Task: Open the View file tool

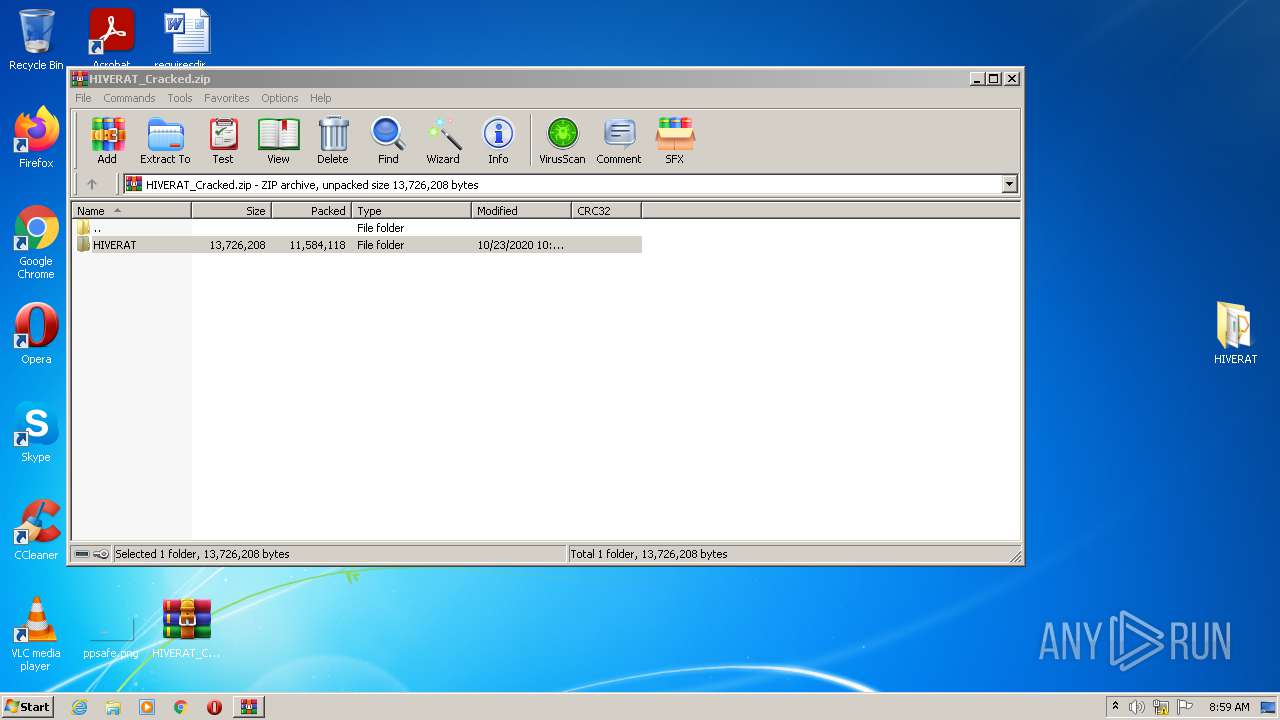Action: (278, 141)
